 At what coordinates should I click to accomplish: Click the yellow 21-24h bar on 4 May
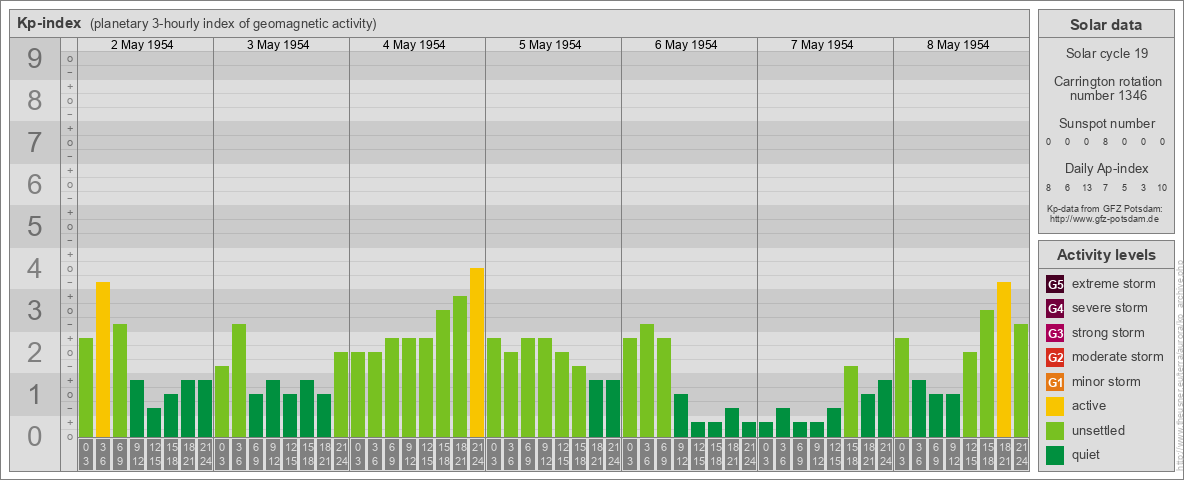click(476, 352)
